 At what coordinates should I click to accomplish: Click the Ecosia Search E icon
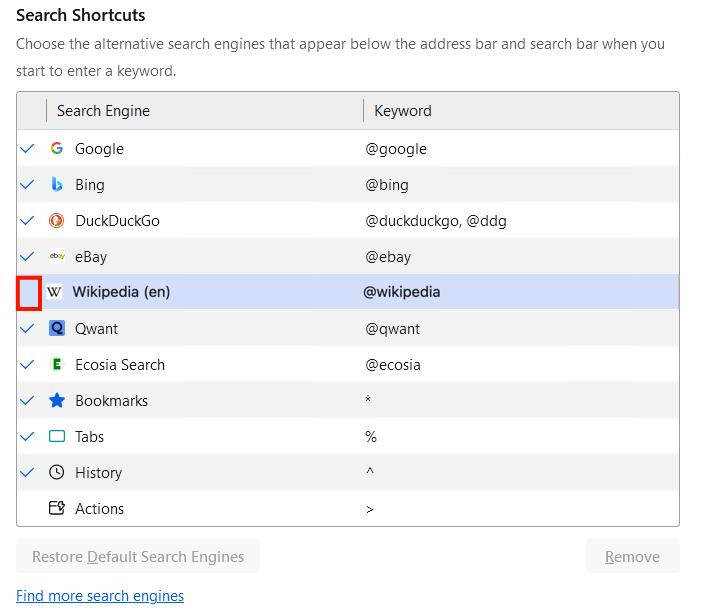[57, 365]
